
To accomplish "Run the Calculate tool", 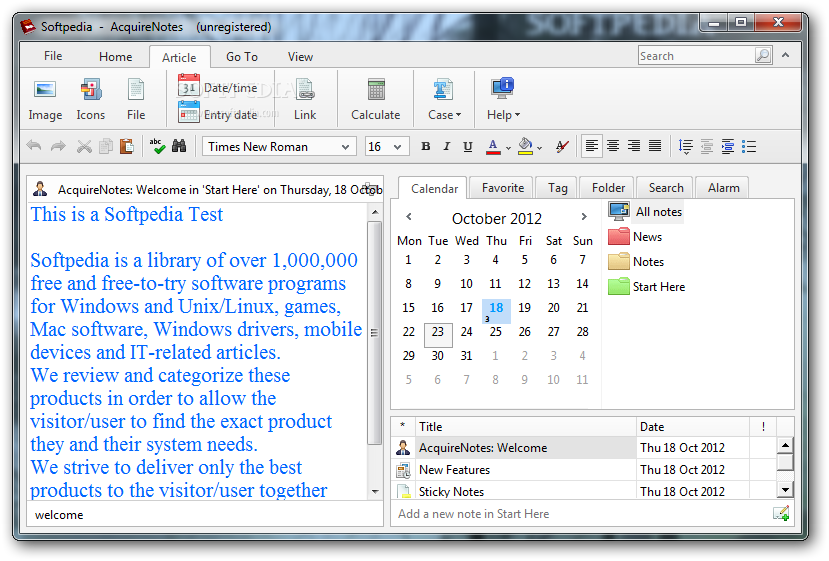I will [375, 99].
